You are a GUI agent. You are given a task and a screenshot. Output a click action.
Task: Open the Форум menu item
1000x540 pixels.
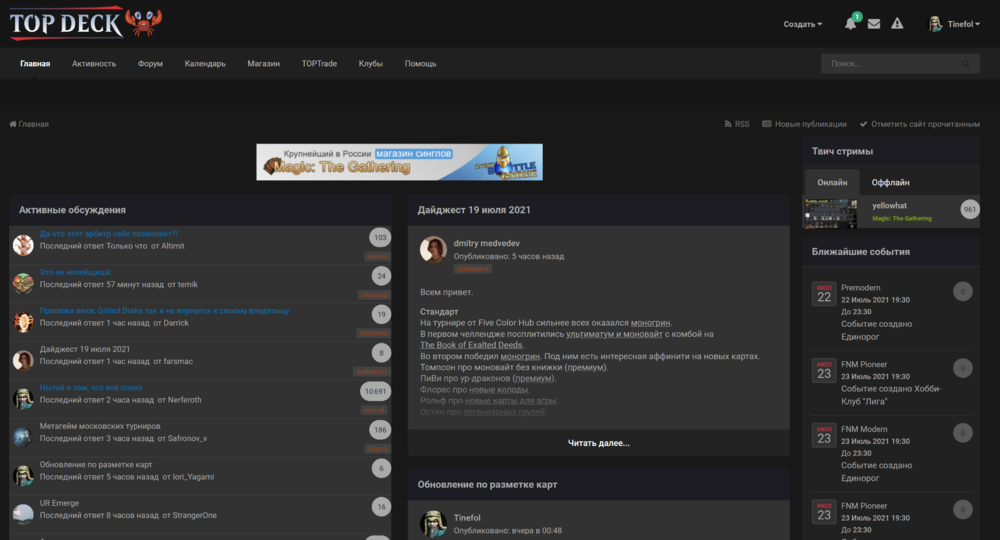(x=150, y=64)
